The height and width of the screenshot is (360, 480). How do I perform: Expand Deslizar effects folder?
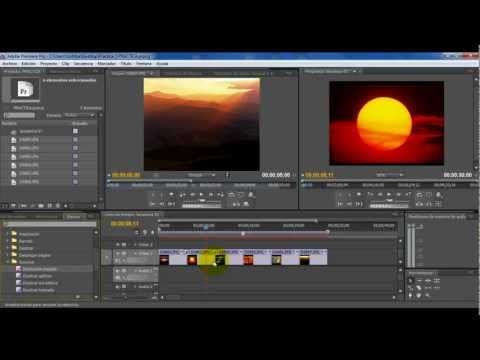(8, 248)
